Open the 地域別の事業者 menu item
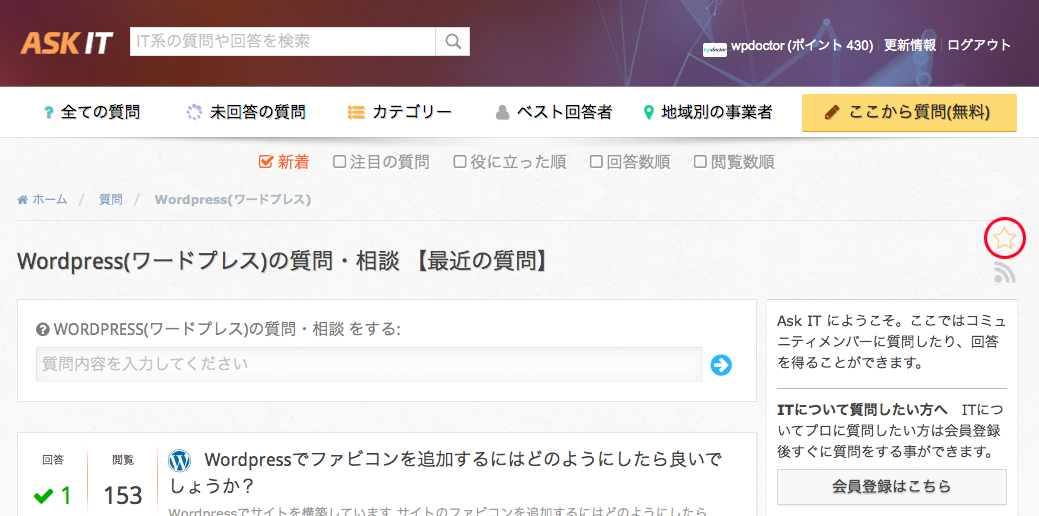 tap(708, 113)
